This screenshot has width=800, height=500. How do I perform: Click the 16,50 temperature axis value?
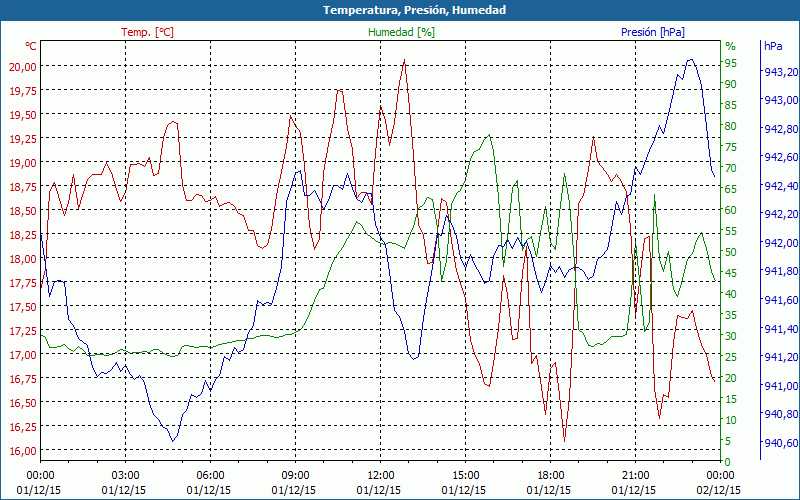tap(23, 402)
